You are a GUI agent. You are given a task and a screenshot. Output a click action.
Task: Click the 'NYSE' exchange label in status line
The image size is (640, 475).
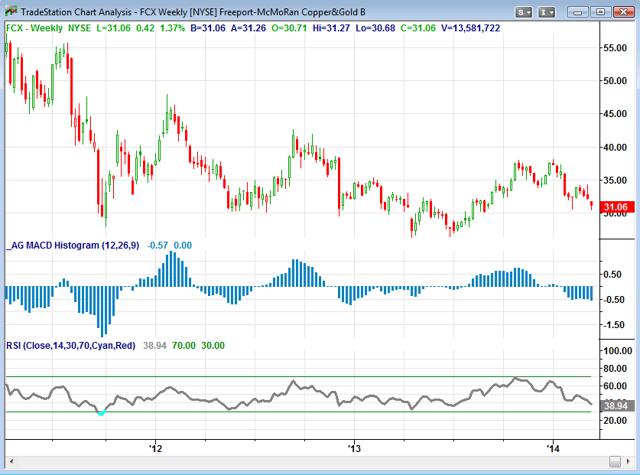pyautogui.click(x=79, y=28)
